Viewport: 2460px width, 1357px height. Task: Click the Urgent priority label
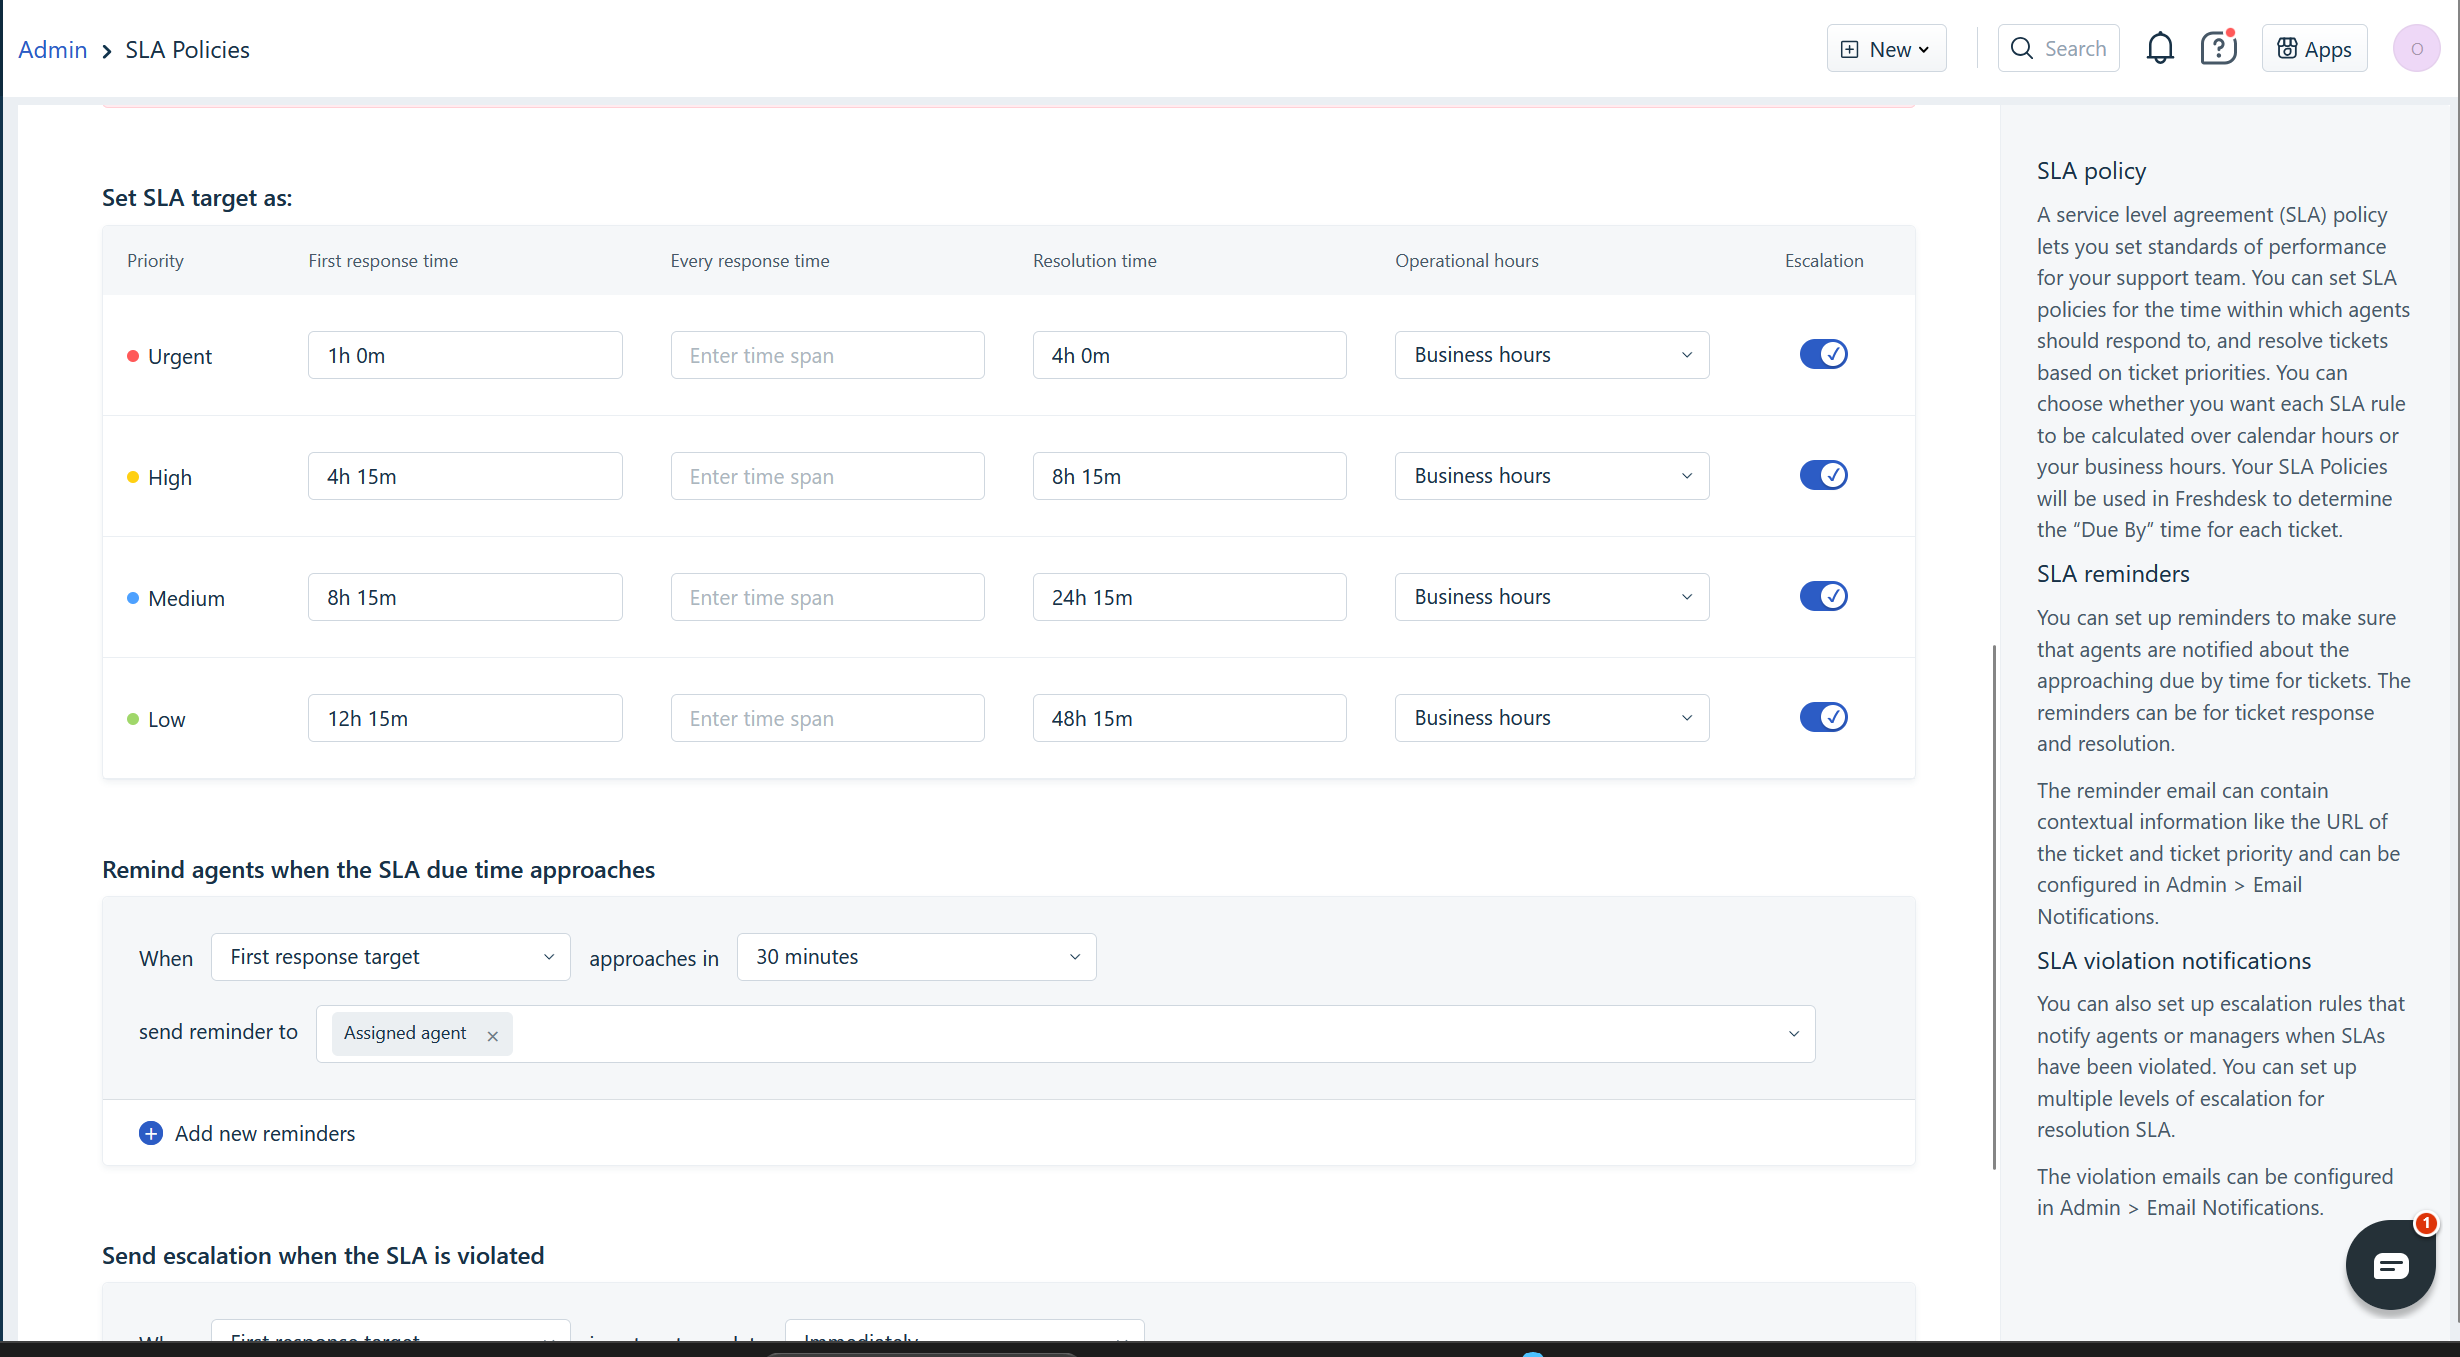tap(180, 356)
